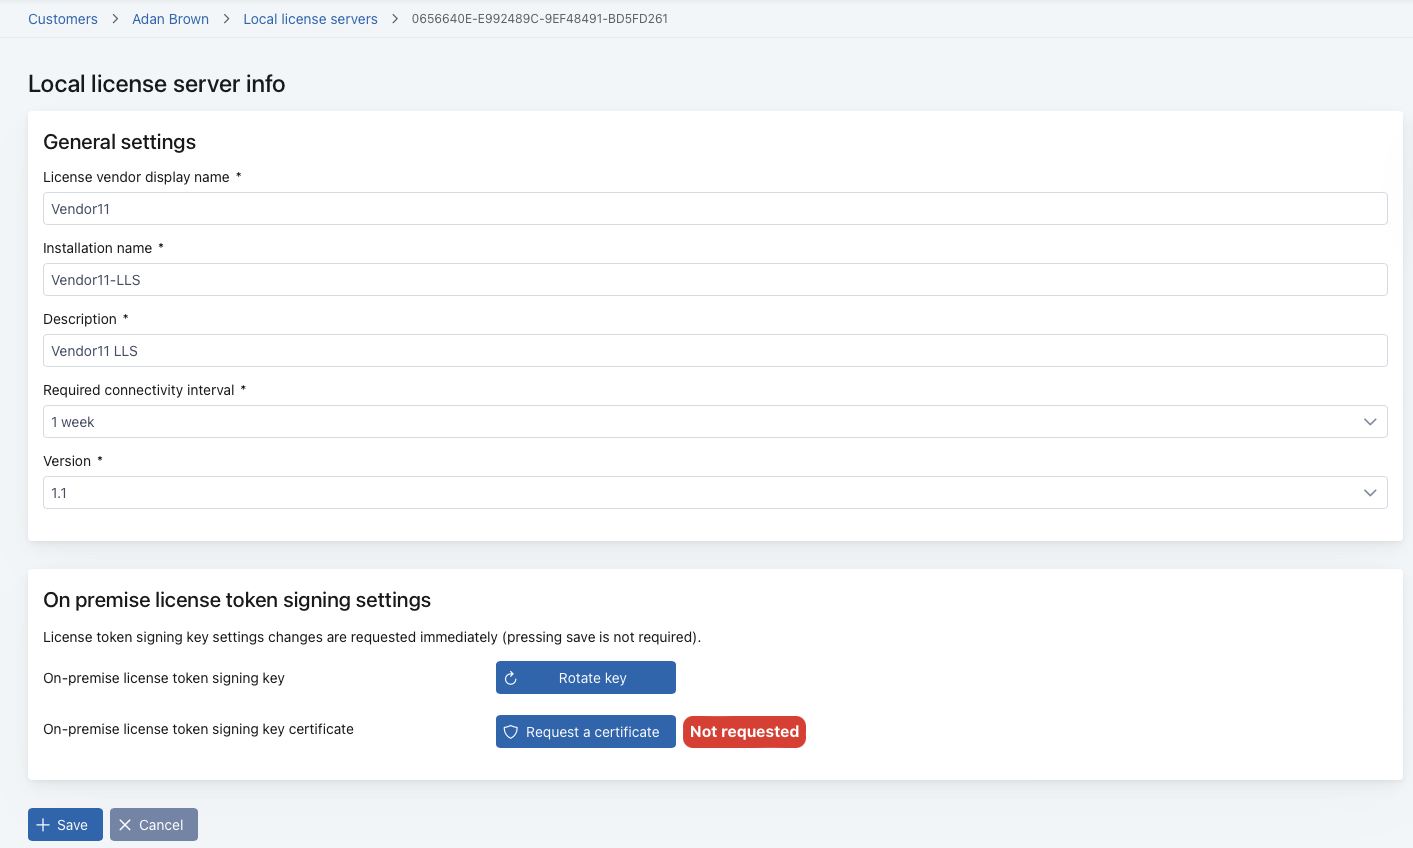Viewport: 1413px width, 848px height.
Task: Click the breadcrumb chevron after Customers
Action: click(115, 19)
